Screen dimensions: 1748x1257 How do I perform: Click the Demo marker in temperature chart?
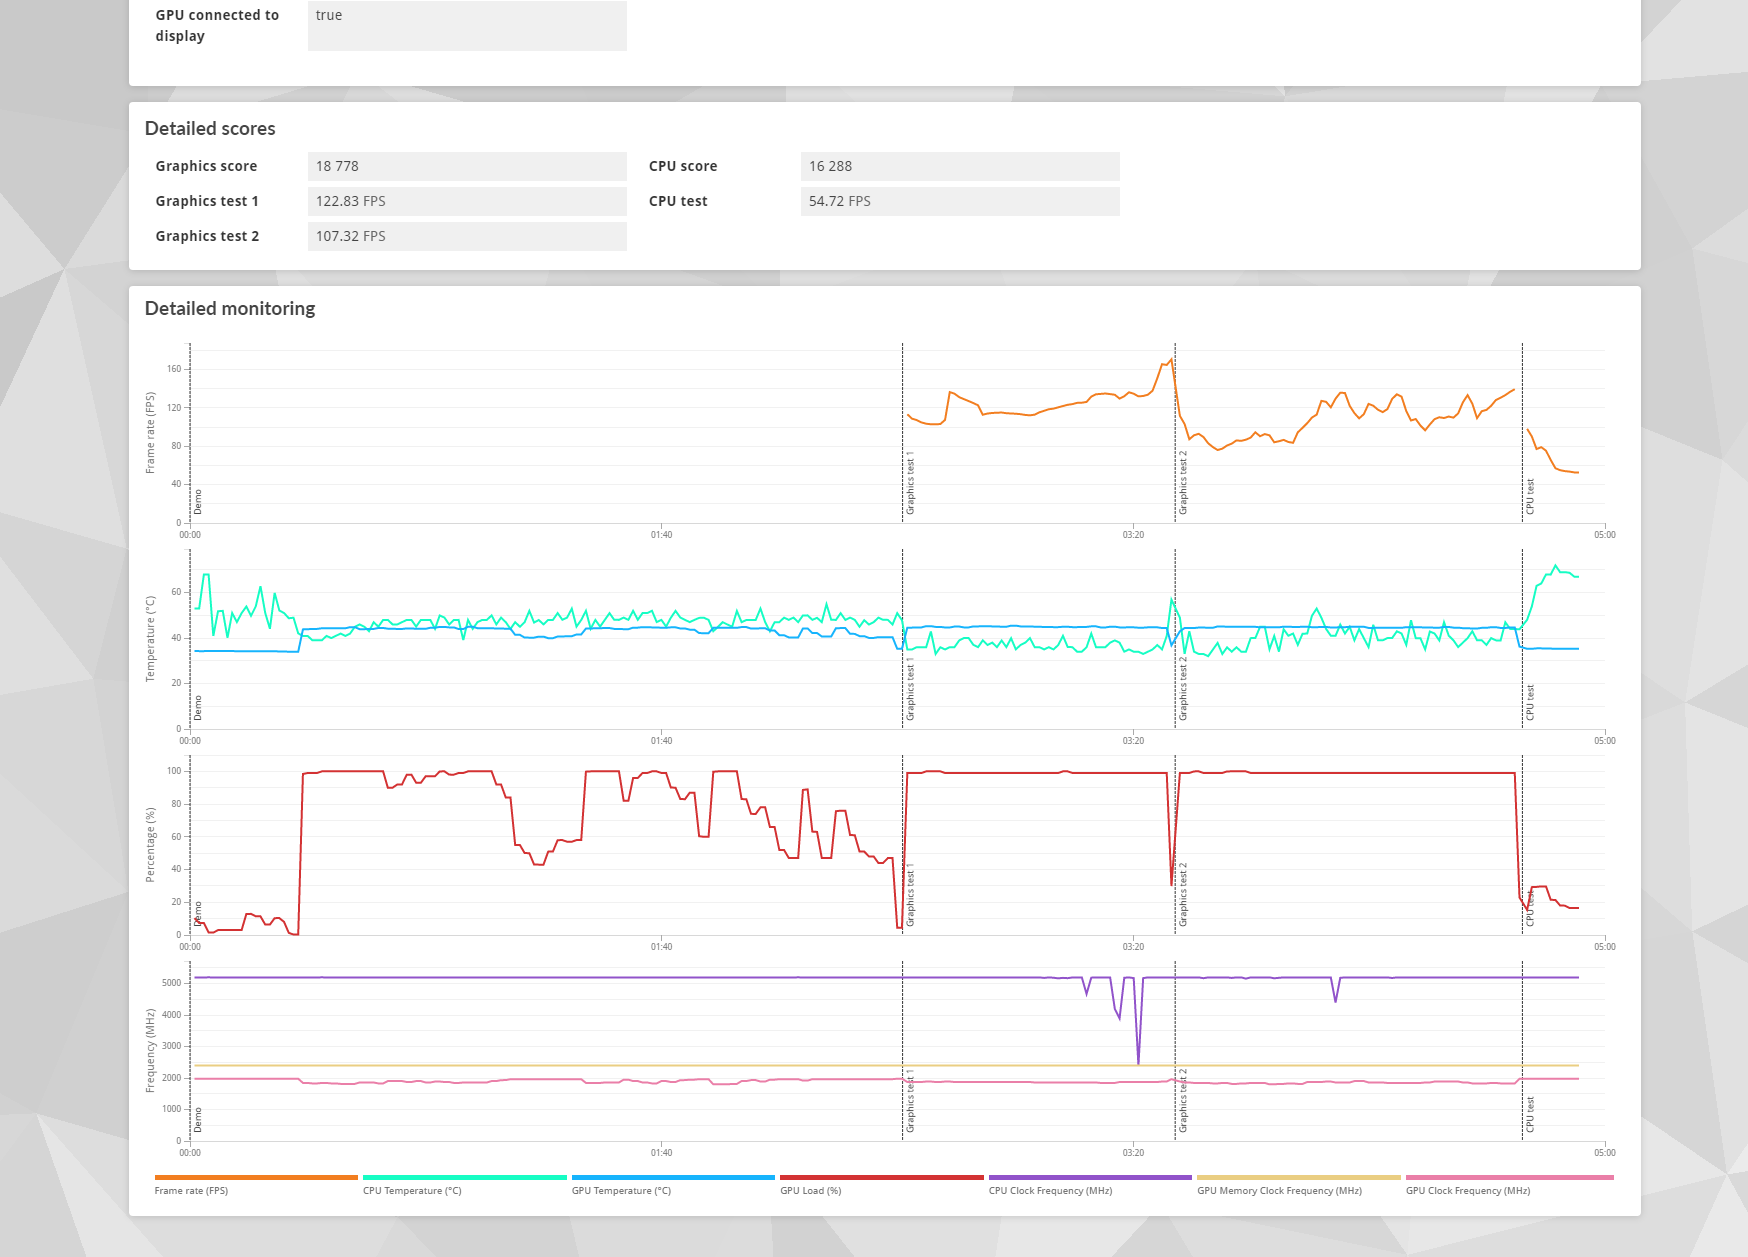point(198,708)
